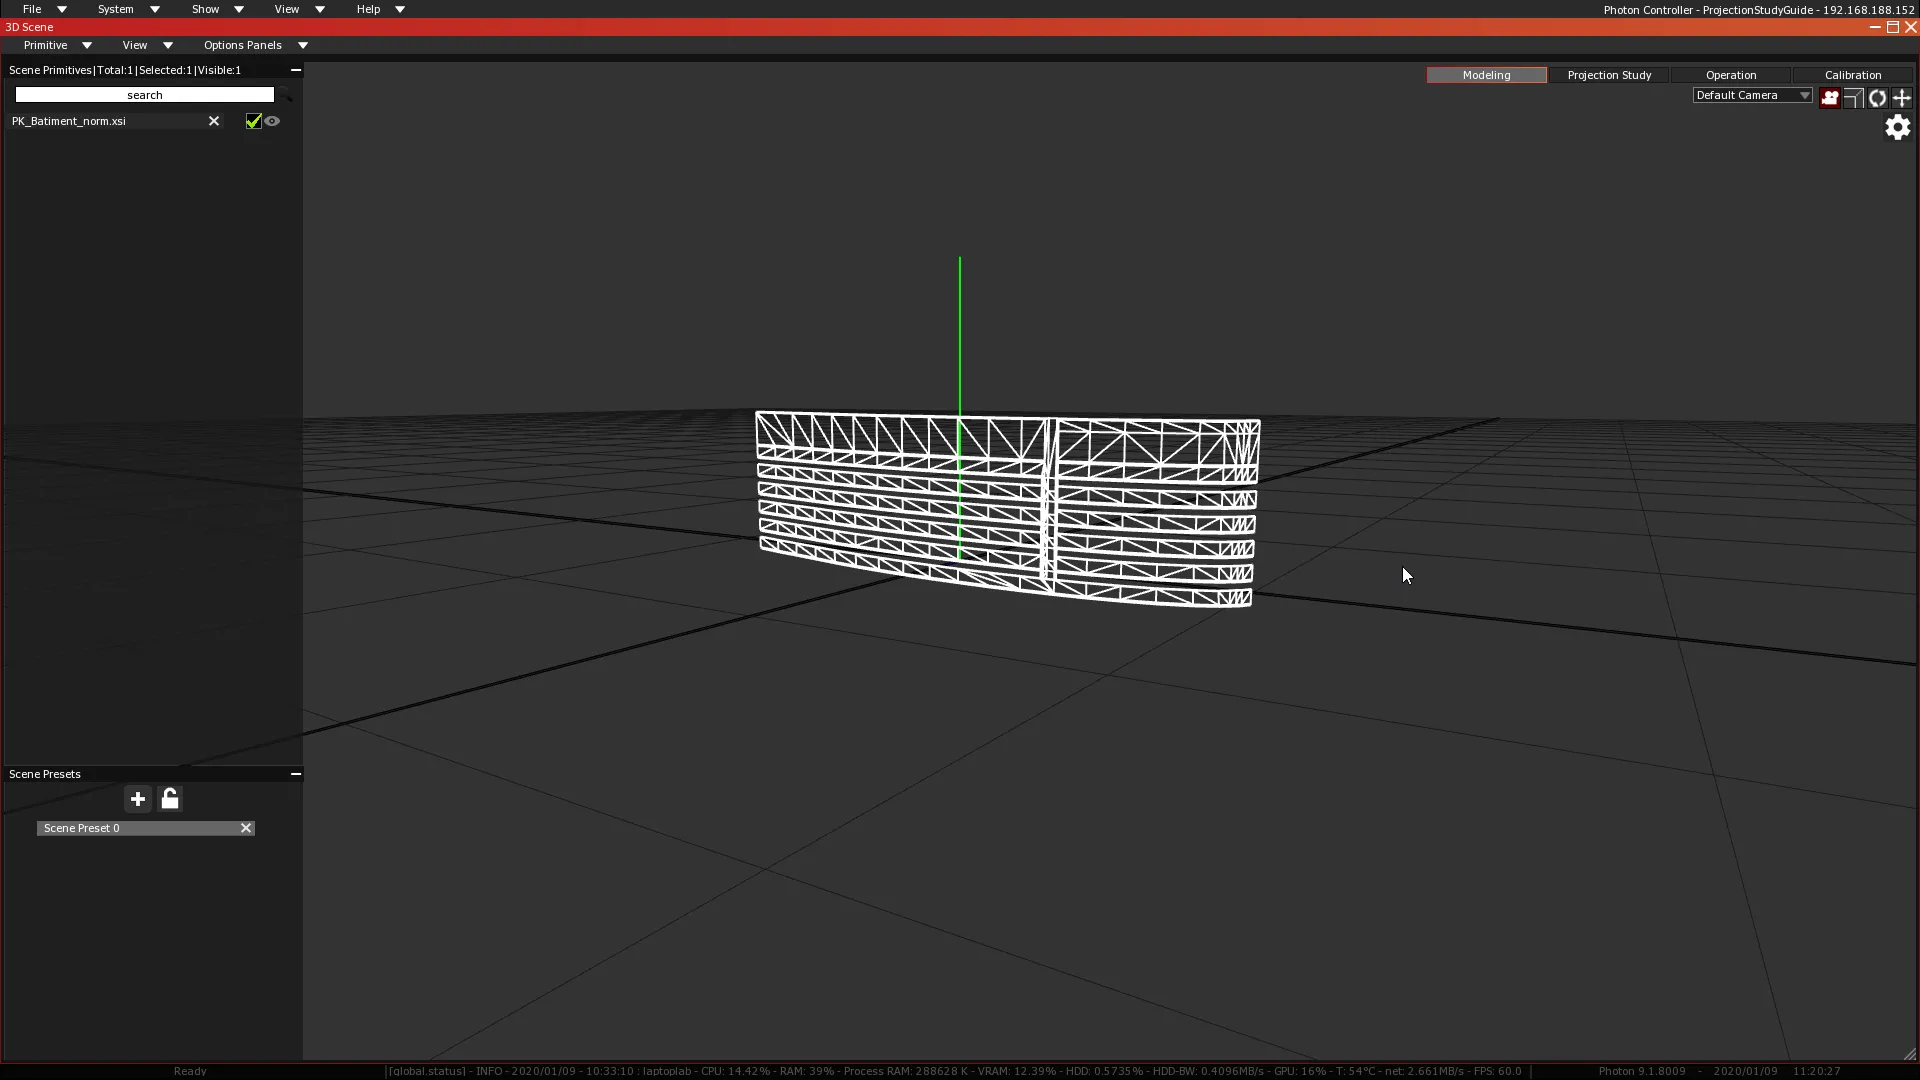Toggle the scene presets padlock icon
The width and height of the screenshot is (1920, 1080).
click(170, 799)
